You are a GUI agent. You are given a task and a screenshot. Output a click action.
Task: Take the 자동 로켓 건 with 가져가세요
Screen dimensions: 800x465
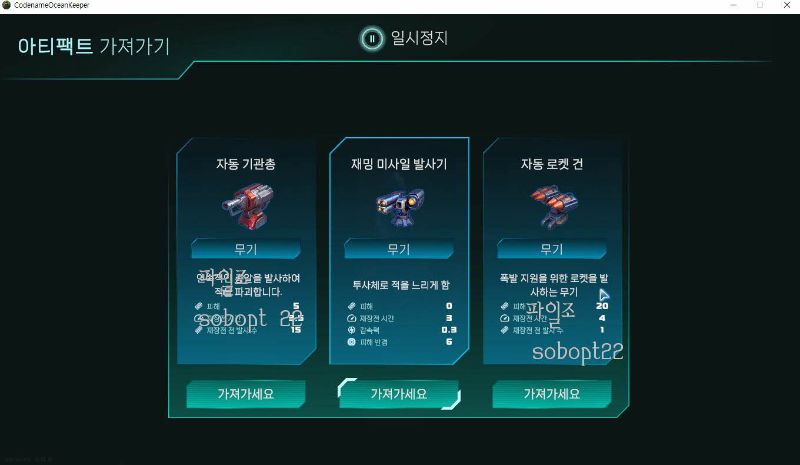pos(552,394)
